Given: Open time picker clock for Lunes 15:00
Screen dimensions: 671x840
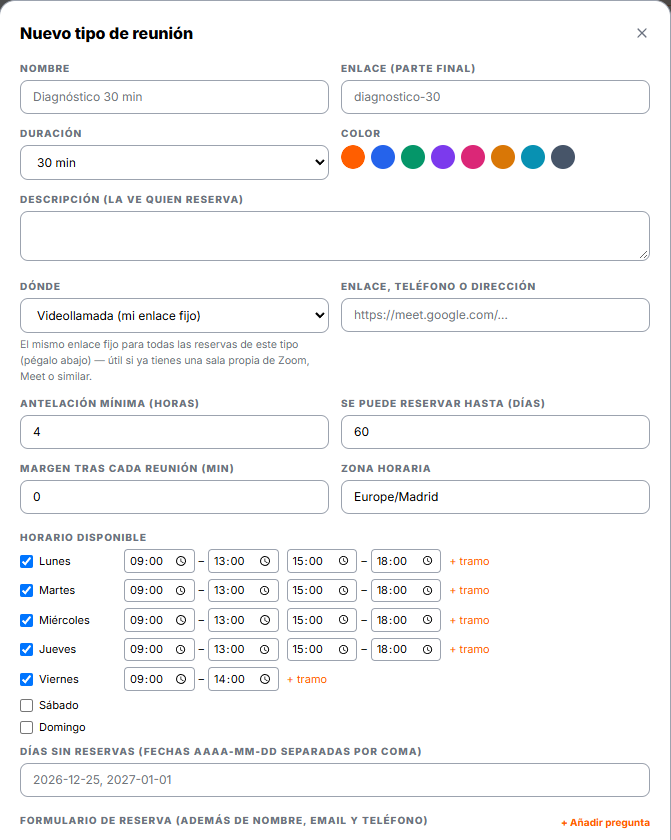Looking at the screenshot, I should point(343,560).
